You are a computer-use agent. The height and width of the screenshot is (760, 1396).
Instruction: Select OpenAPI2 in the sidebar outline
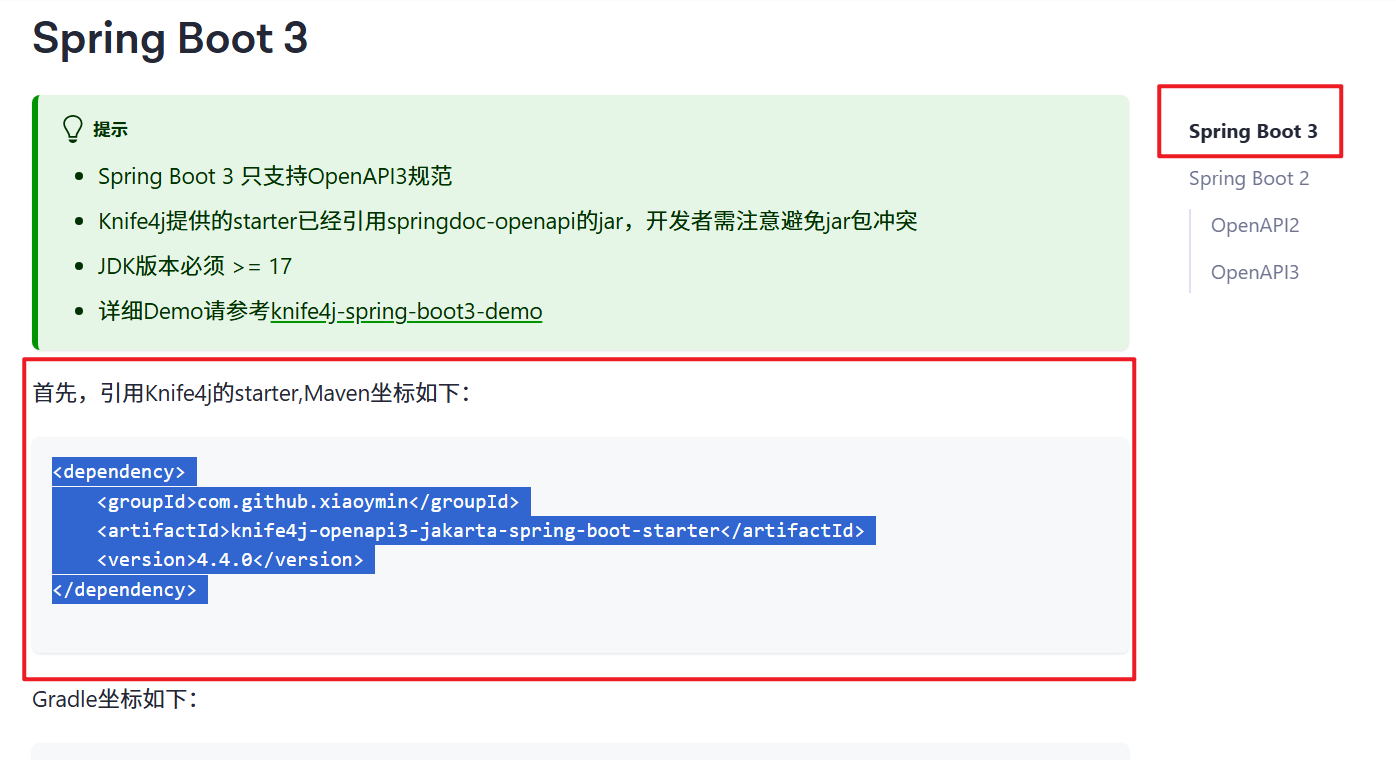coord(1255,225)
